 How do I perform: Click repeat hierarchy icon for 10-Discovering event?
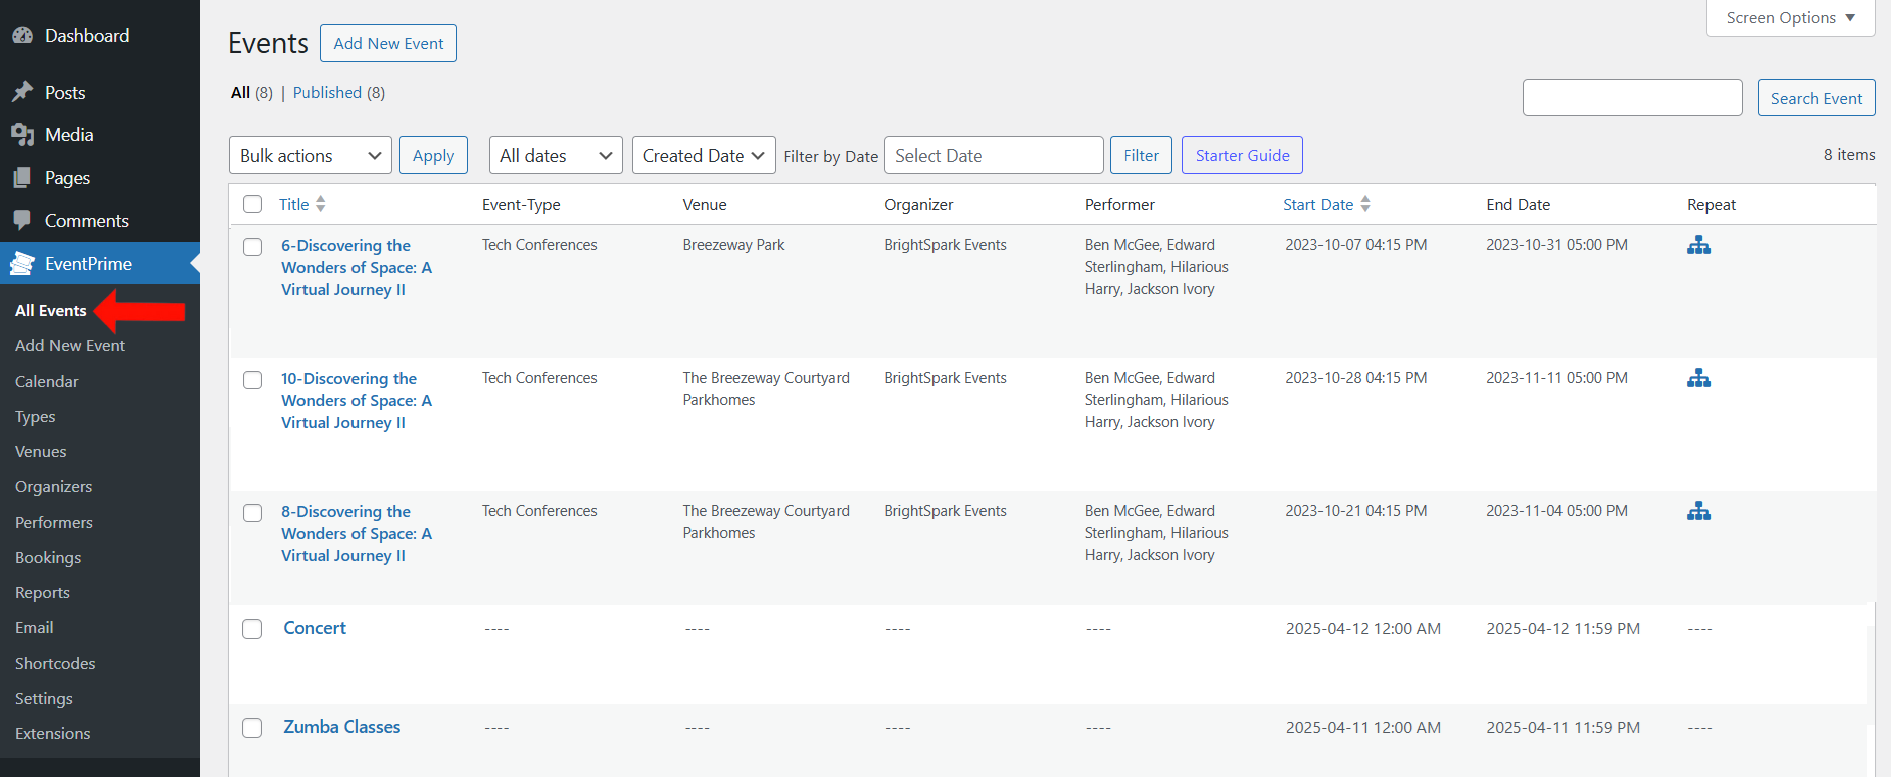point(1698,378)
